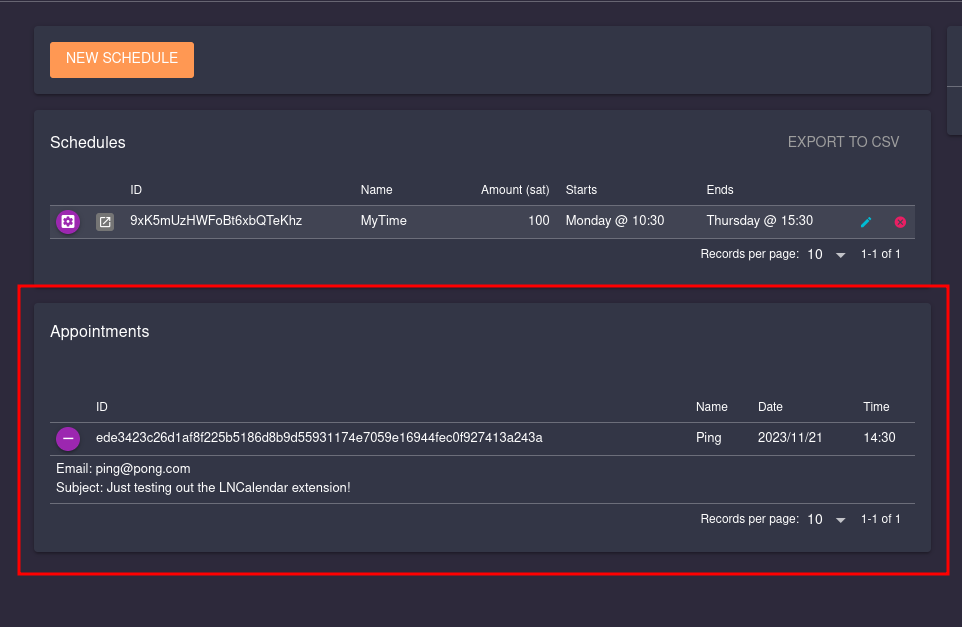
Task: Click the MyTime schedule name
Action: point(383,221)
